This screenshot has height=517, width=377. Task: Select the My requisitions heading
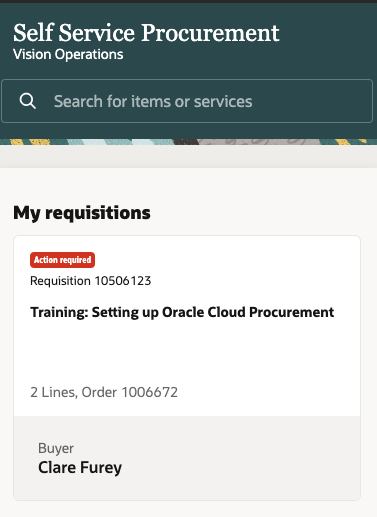(82, 213)
